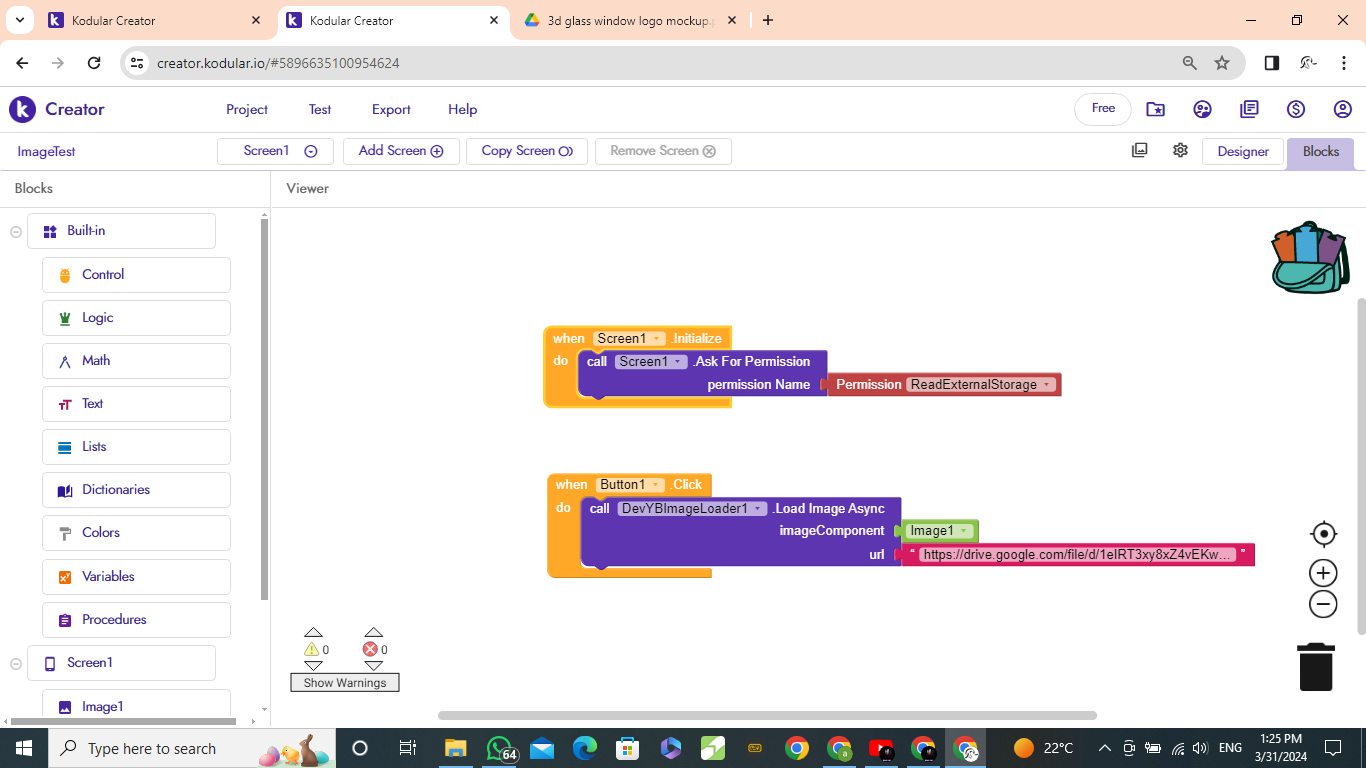The image size is (1366, 768).
Task: Click Copy Screen button
Action: click(x=527, y=151)
